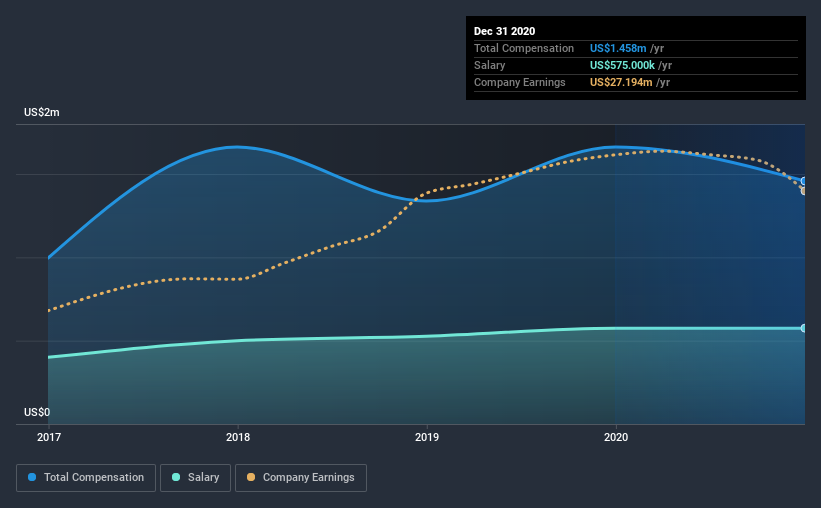Click Salary label in tooltip
821x508 pixels.
click(x=490, y=65)
